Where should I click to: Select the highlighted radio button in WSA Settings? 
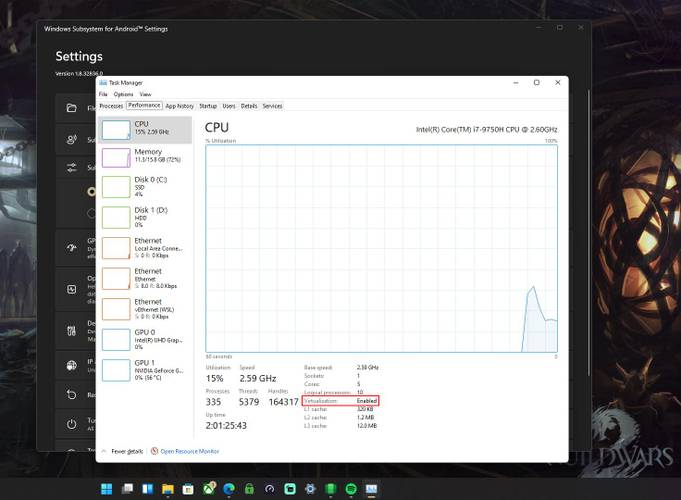[91, 192]
